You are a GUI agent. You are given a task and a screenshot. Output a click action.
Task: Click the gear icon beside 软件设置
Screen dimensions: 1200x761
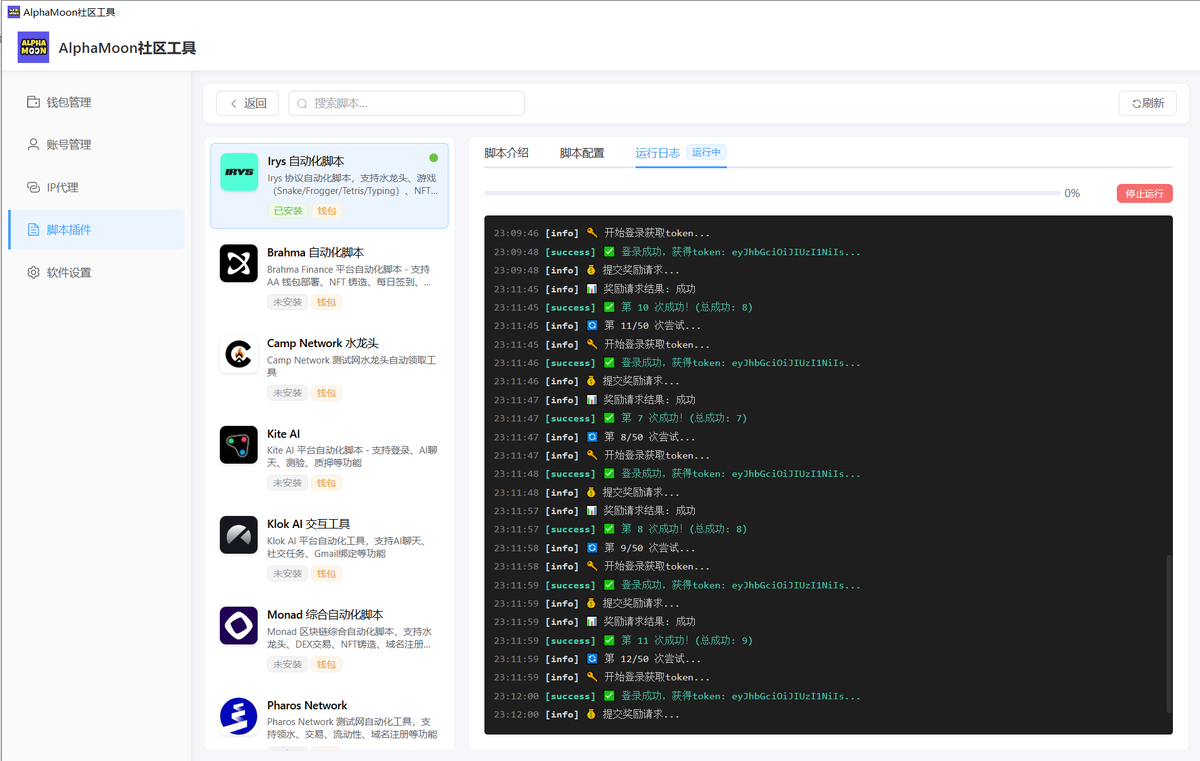click(x=34, y=272)
